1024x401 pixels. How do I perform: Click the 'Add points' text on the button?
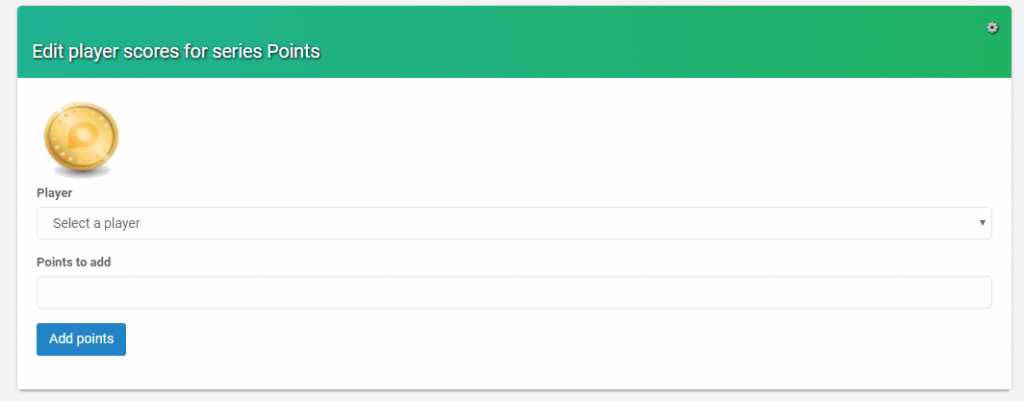pyautogui.click(x=81, y=339)
